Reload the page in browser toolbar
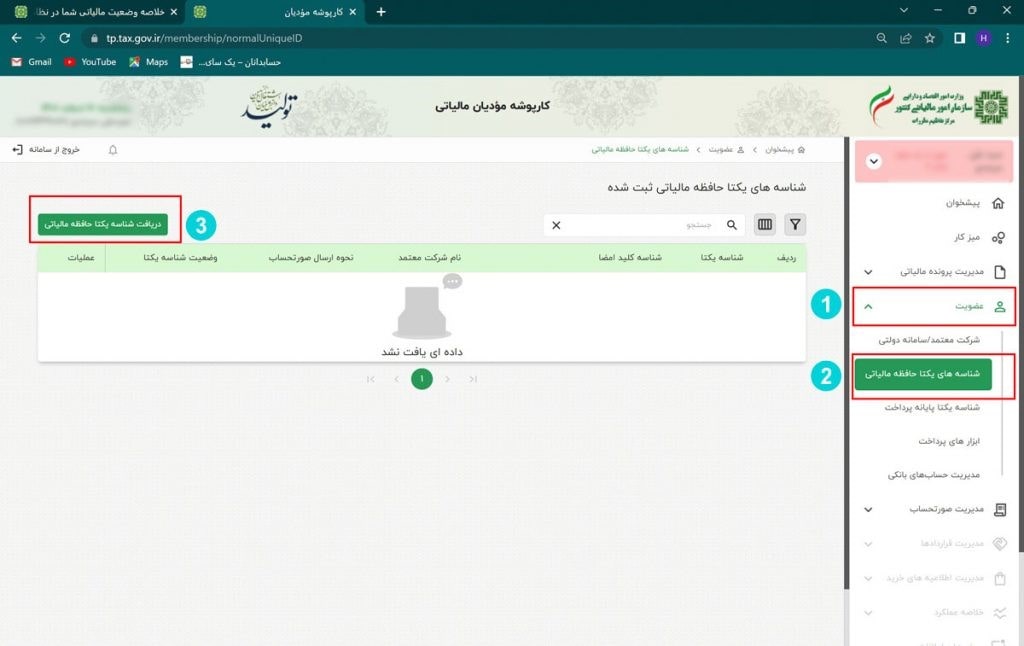1024x646 pixels. 65,38
